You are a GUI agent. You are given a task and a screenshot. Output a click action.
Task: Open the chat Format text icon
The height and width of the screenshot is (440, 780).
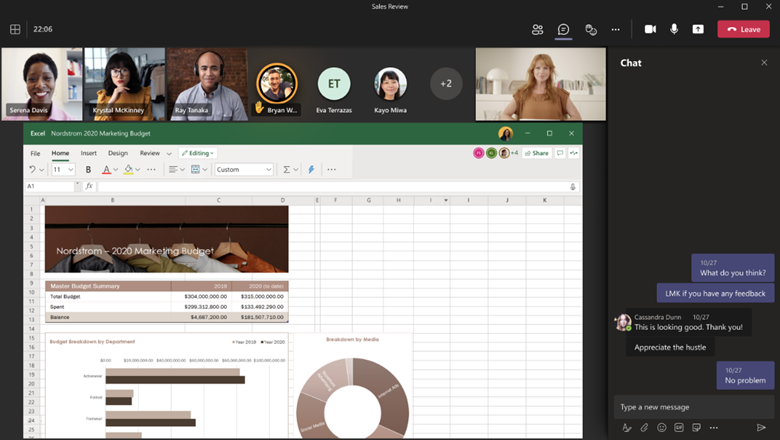627,428
